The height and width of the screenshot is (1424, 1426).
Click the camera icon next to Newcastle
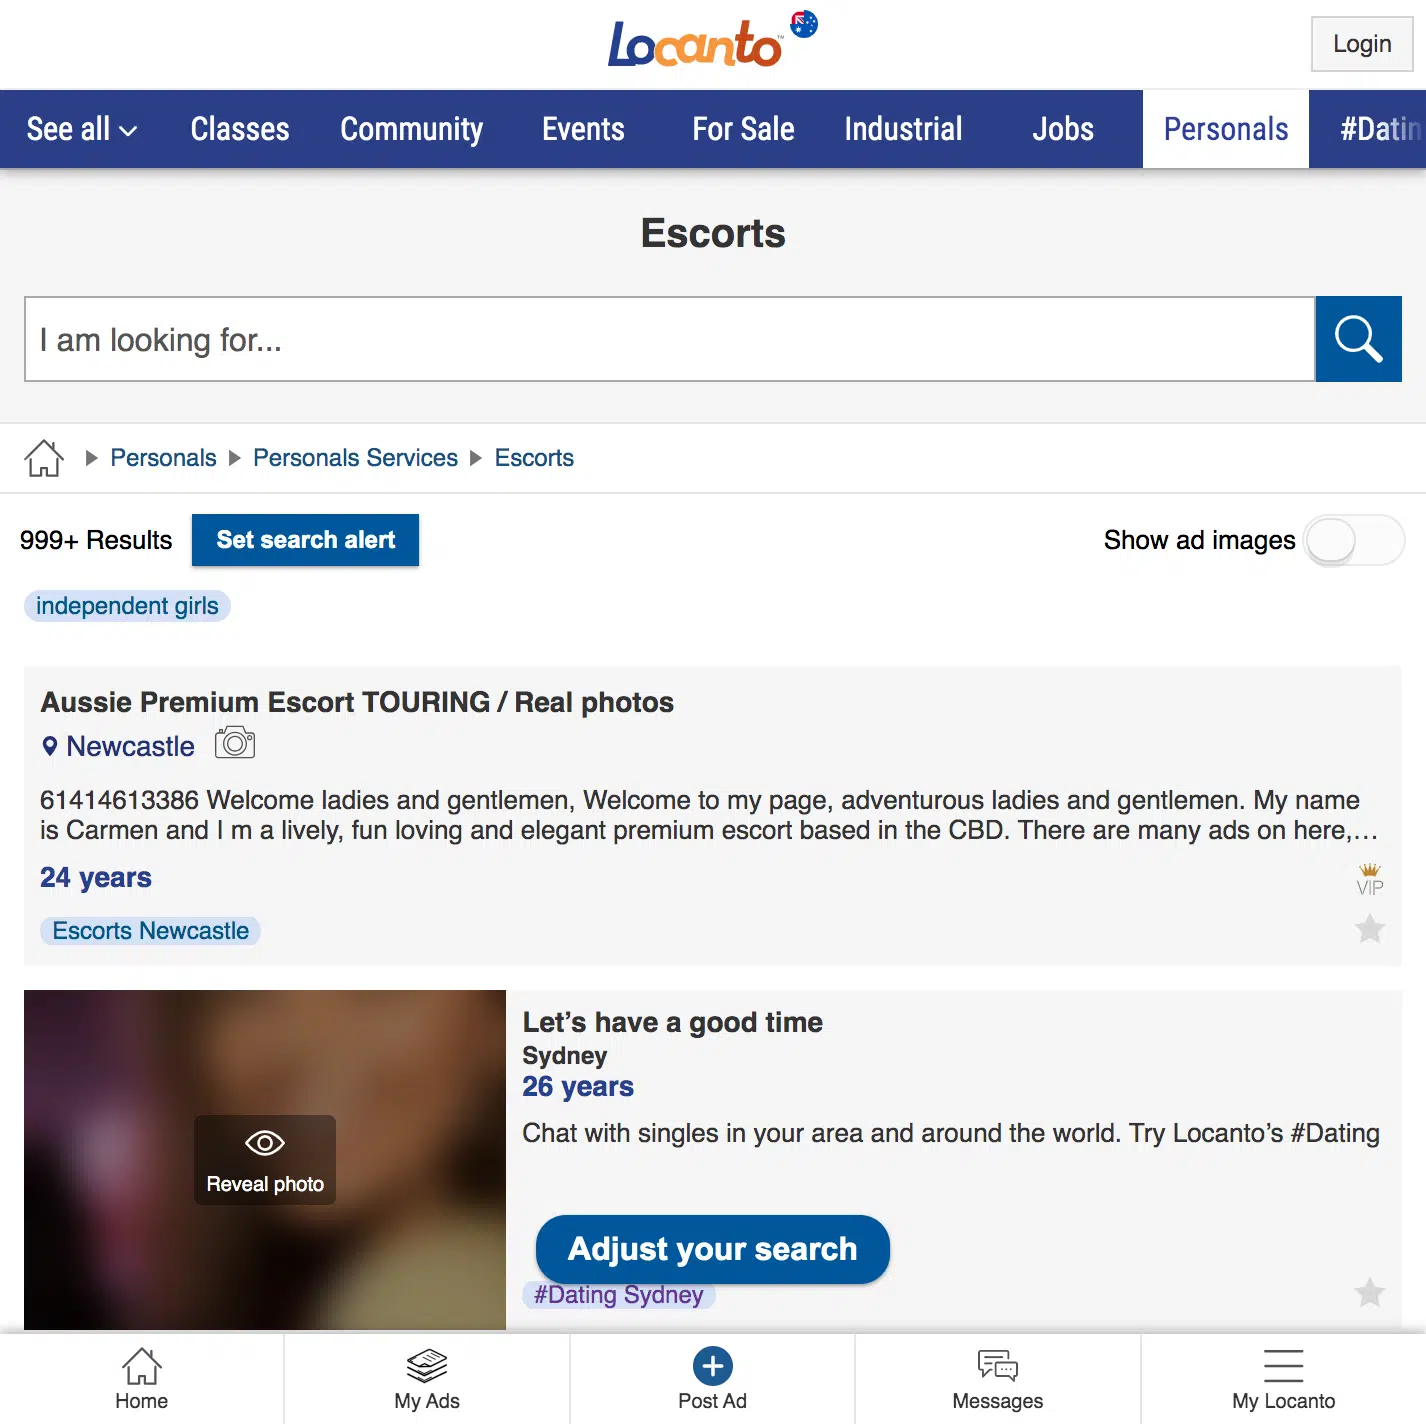(235, 743)
